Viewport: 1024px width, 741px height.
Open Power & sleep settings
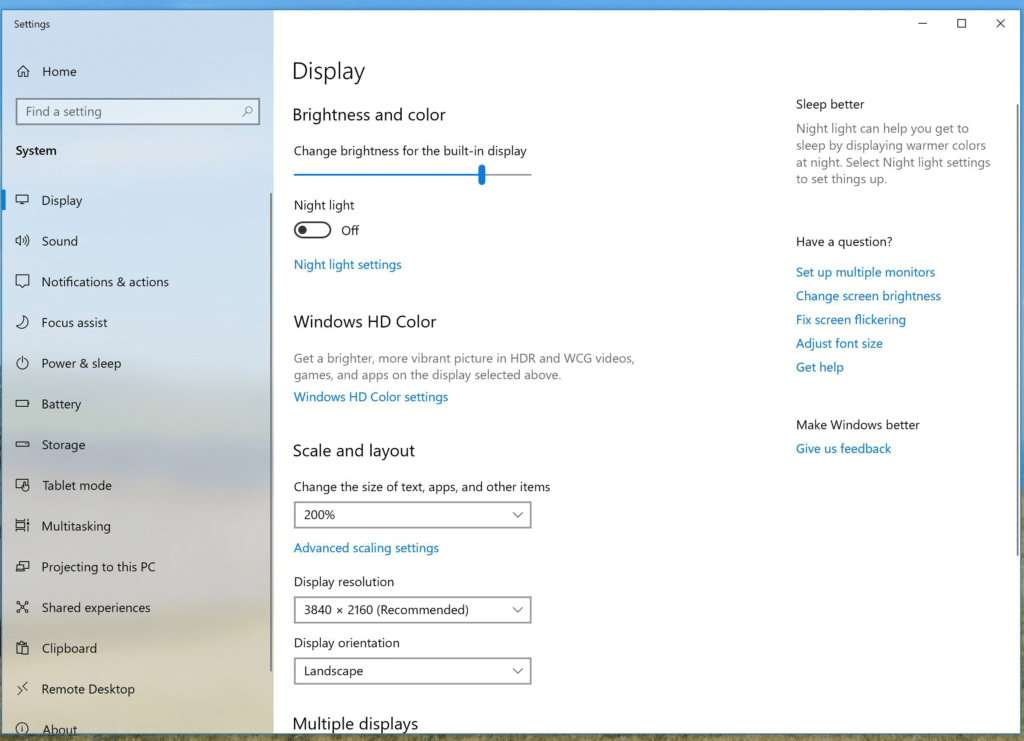tap(82, 363)
